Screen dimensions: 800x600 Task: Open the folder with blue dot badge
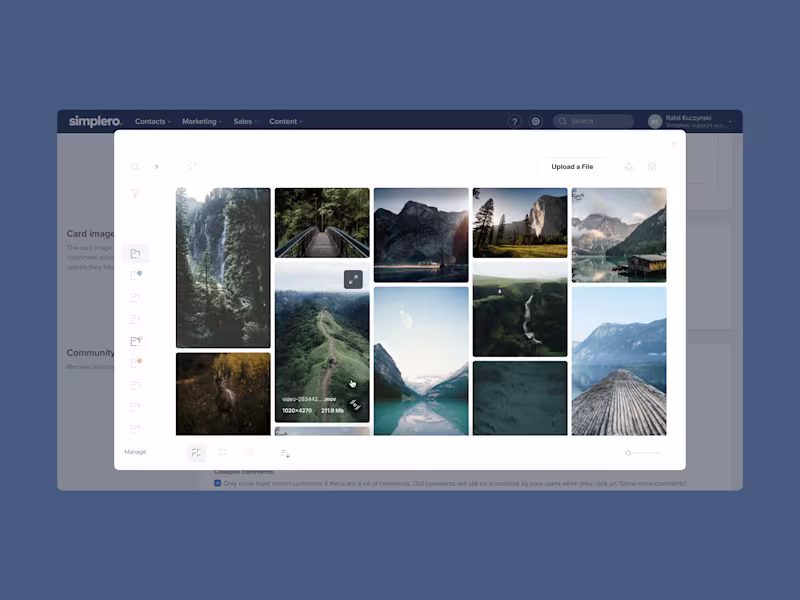tap(136, 276)
